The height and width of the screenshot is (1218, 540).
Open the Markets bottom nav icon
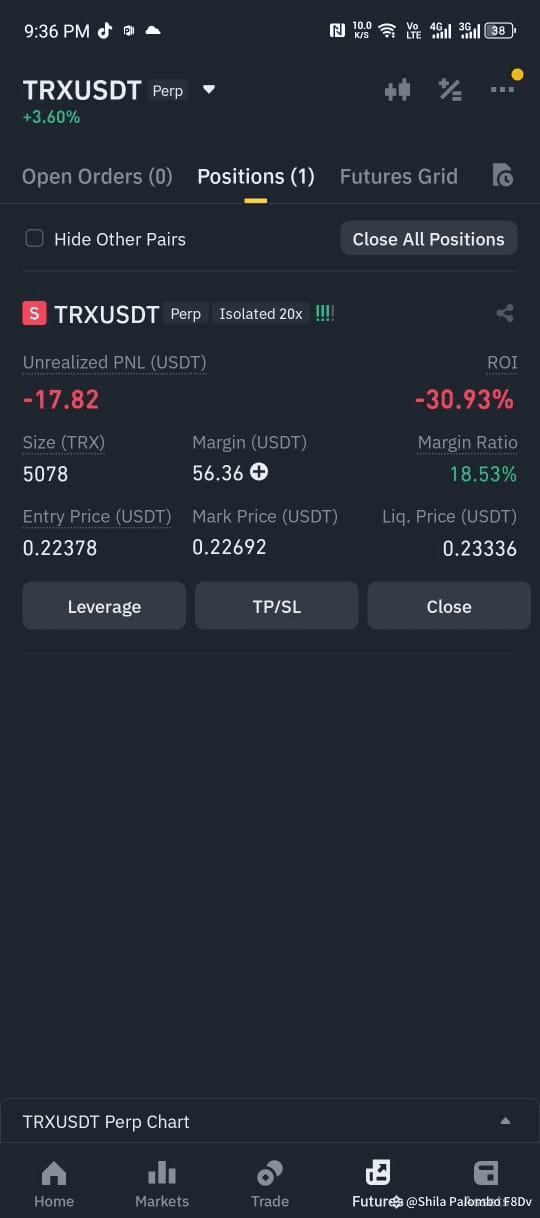[x=162, y=1173]
